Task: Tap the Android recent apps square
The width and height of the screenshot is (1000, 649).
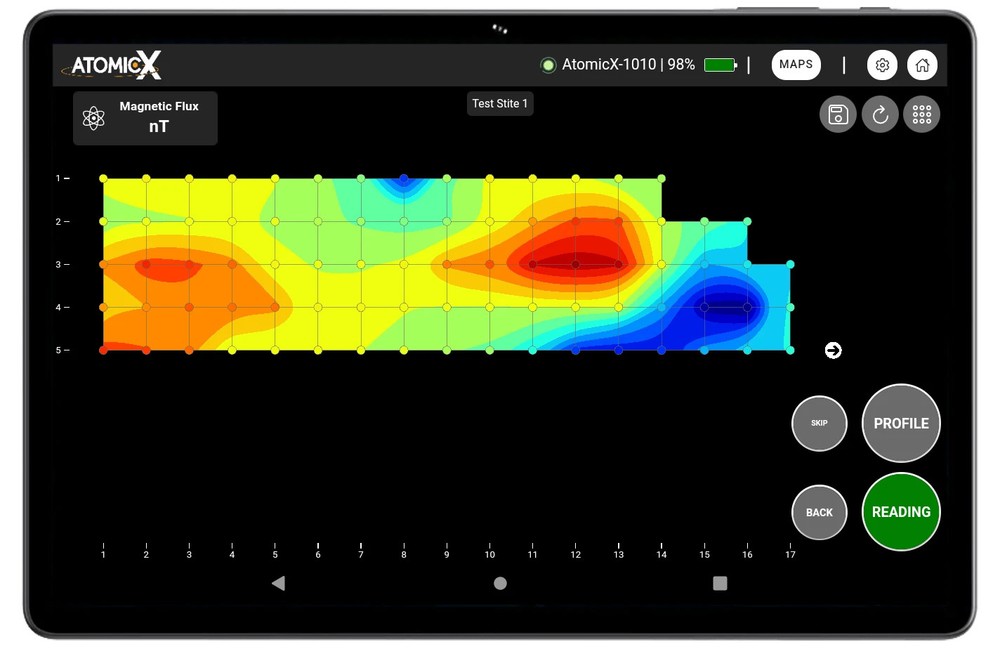Action: coord(720,583)
